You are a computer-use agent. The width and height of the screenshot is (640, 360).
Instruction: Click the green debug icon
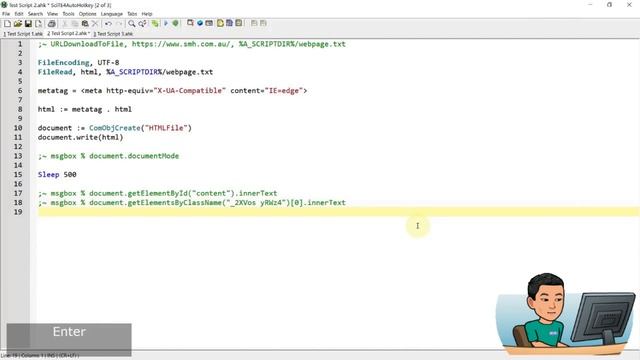(x=176, y=24)
